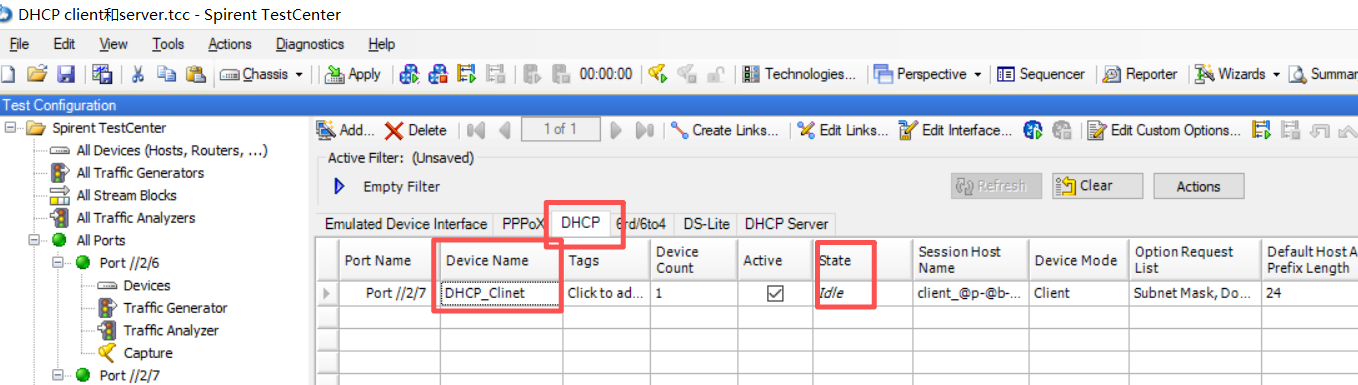Open the File menu
This screenshot has height=385, width=1358.
click(19, 44)
